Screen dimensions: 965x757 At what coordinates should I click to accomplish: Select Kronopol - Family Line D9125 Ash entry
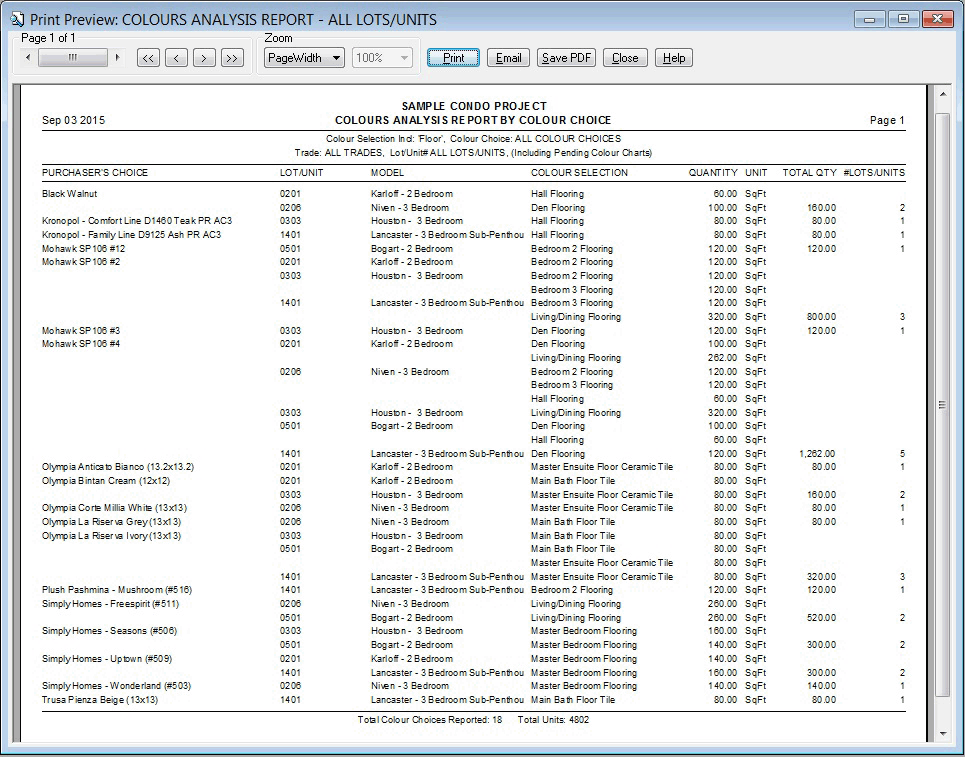click(x=131, y=235)
